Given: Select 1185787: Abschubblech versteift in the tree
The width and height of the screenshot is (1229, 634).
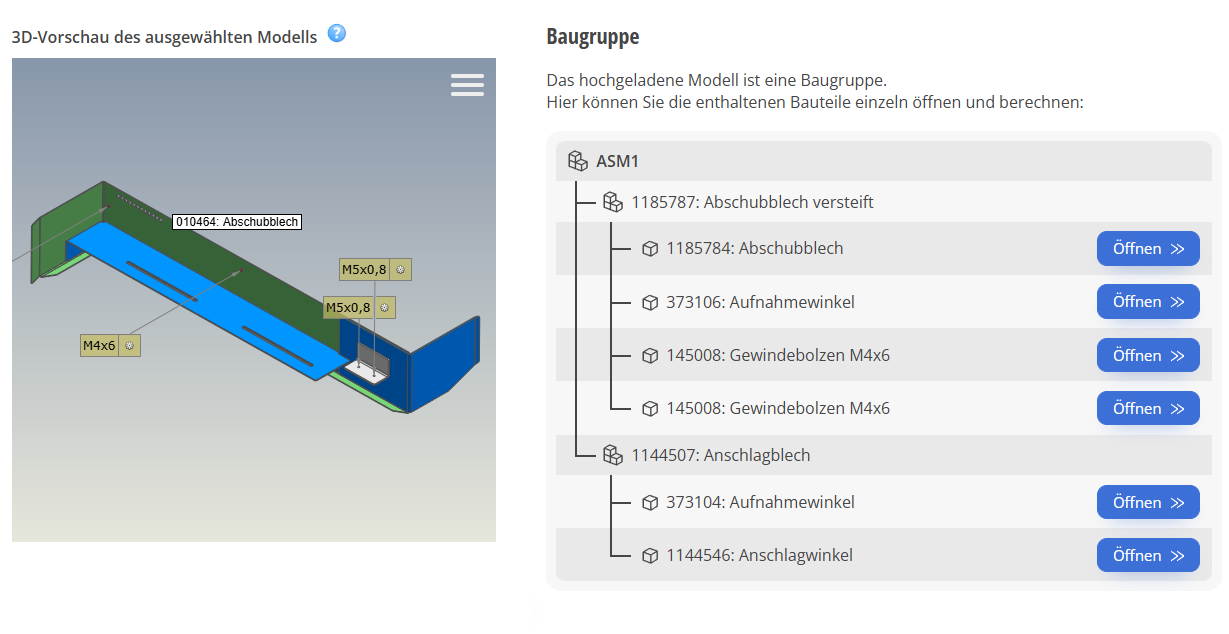Looking at the screenshot, I should pos(752,202).
